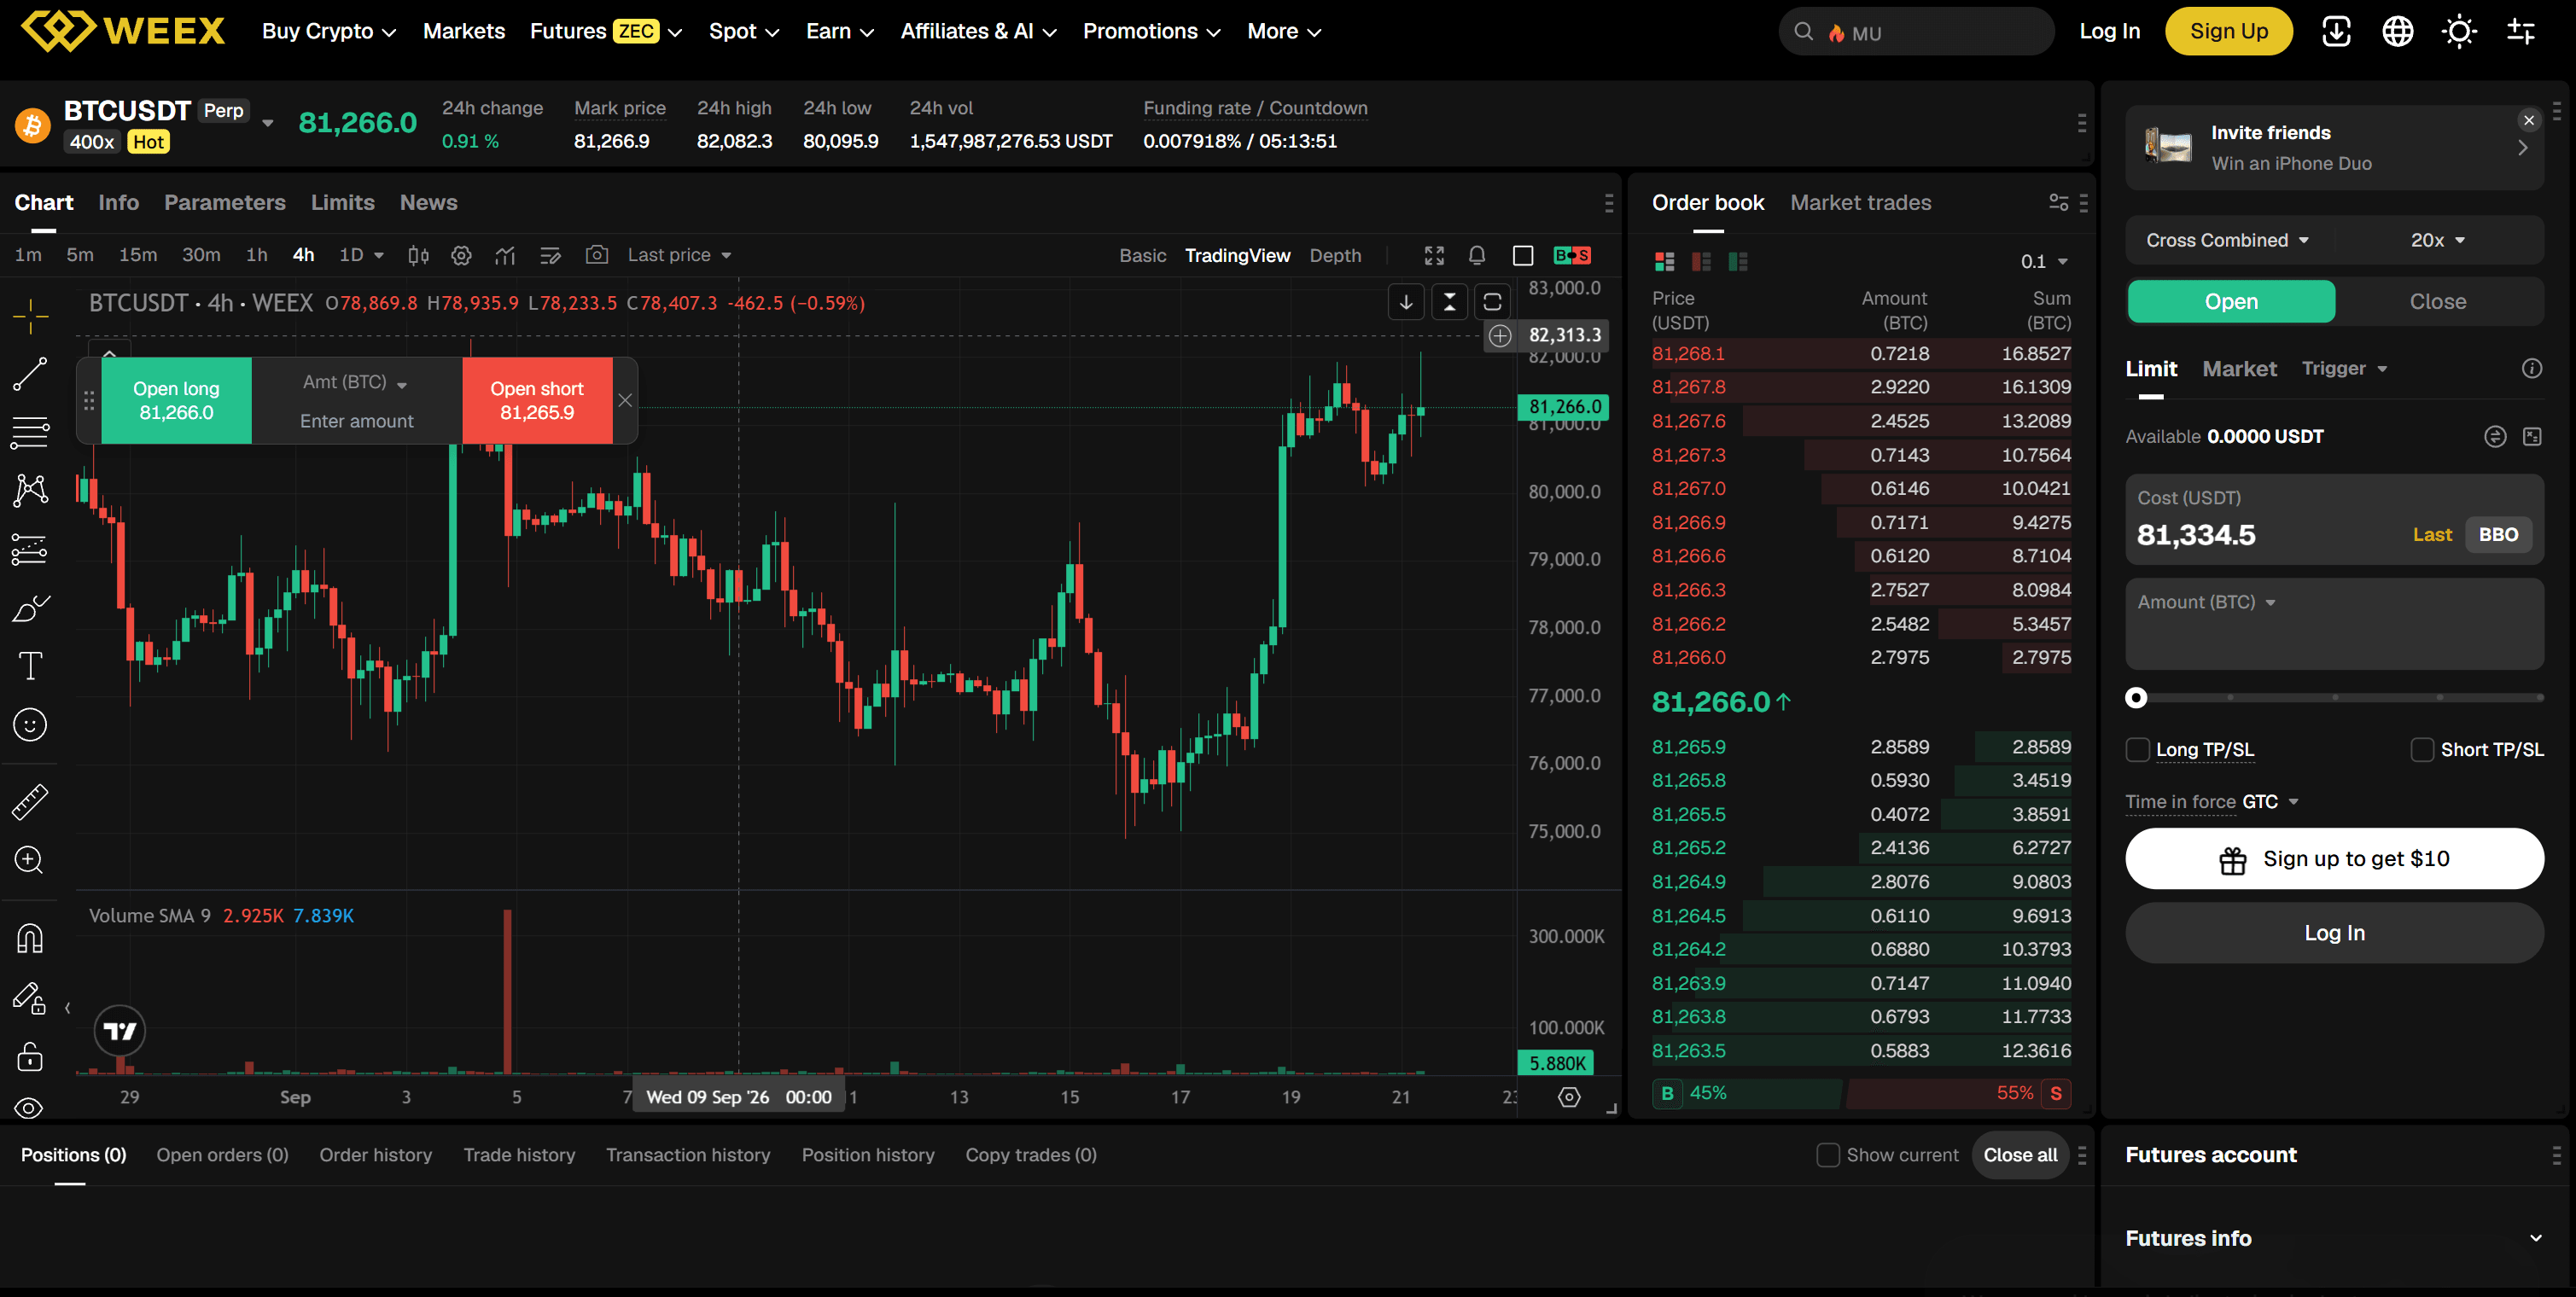Change the 20x leverage dropdown
Image resolution: width=2576 pixels, height=1297 pixels.
tap(2437, 240)
